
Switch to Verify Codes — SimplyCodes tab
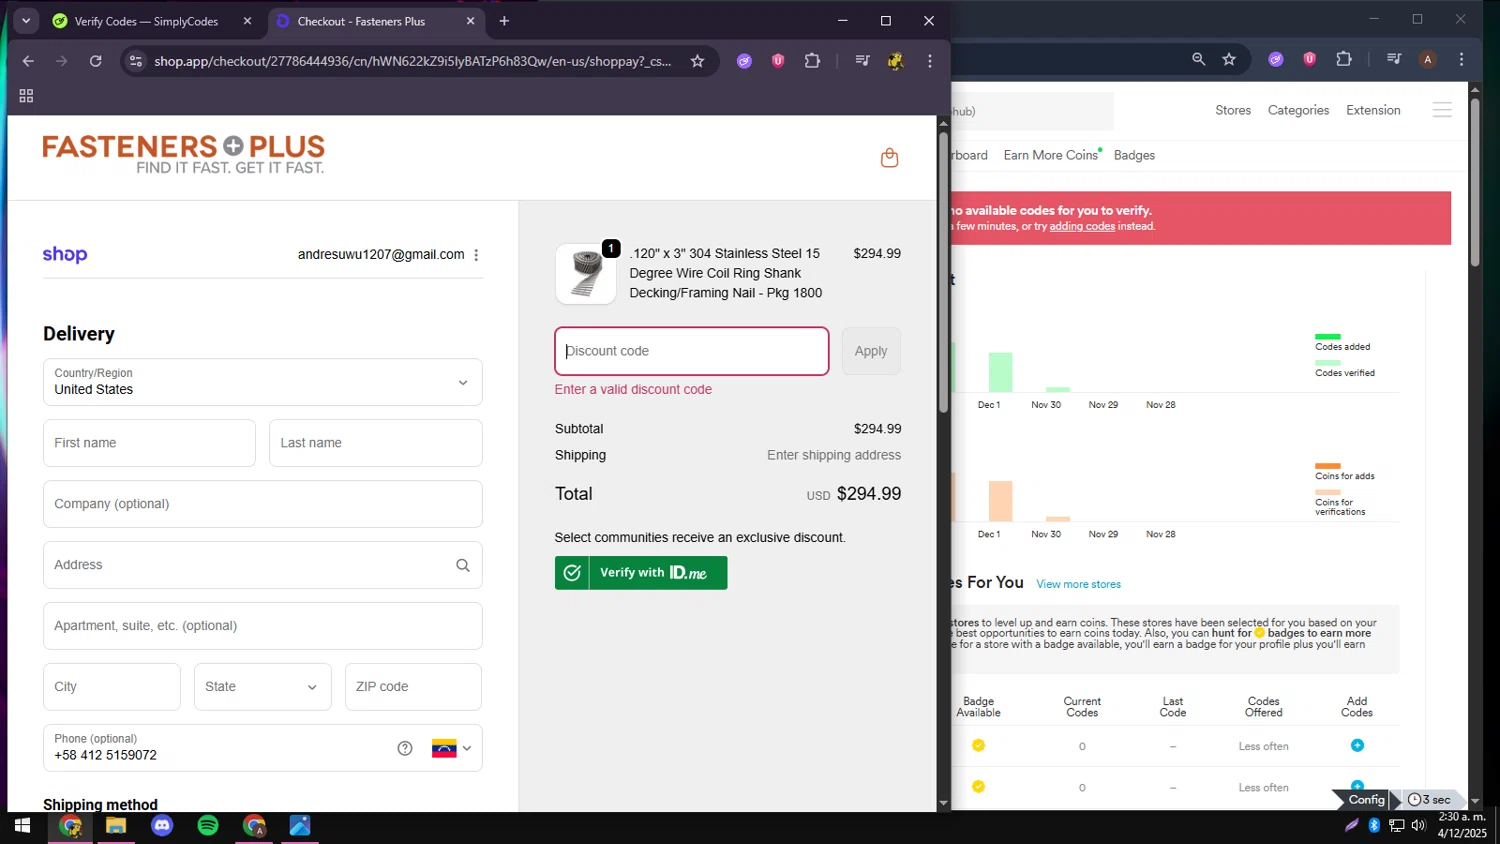146,21
